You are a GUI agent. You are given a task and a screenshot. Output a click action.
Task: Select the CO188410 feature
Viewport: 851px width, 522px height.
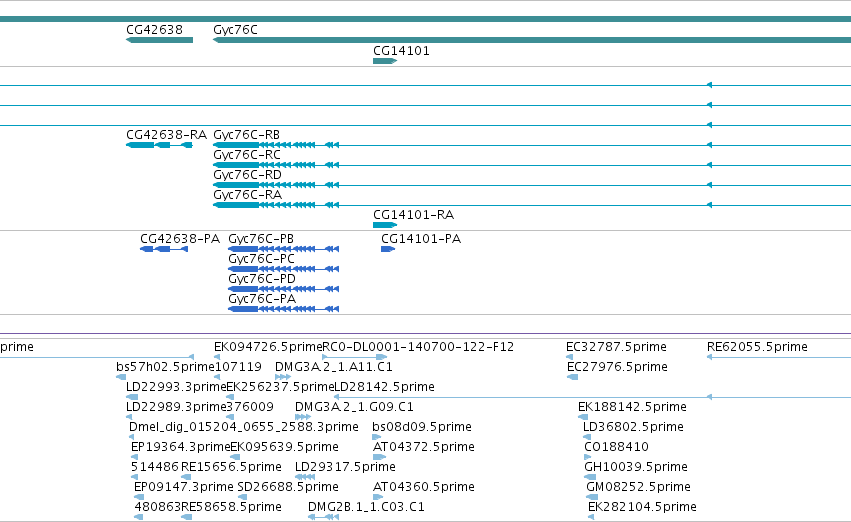[x=587, y=457]
